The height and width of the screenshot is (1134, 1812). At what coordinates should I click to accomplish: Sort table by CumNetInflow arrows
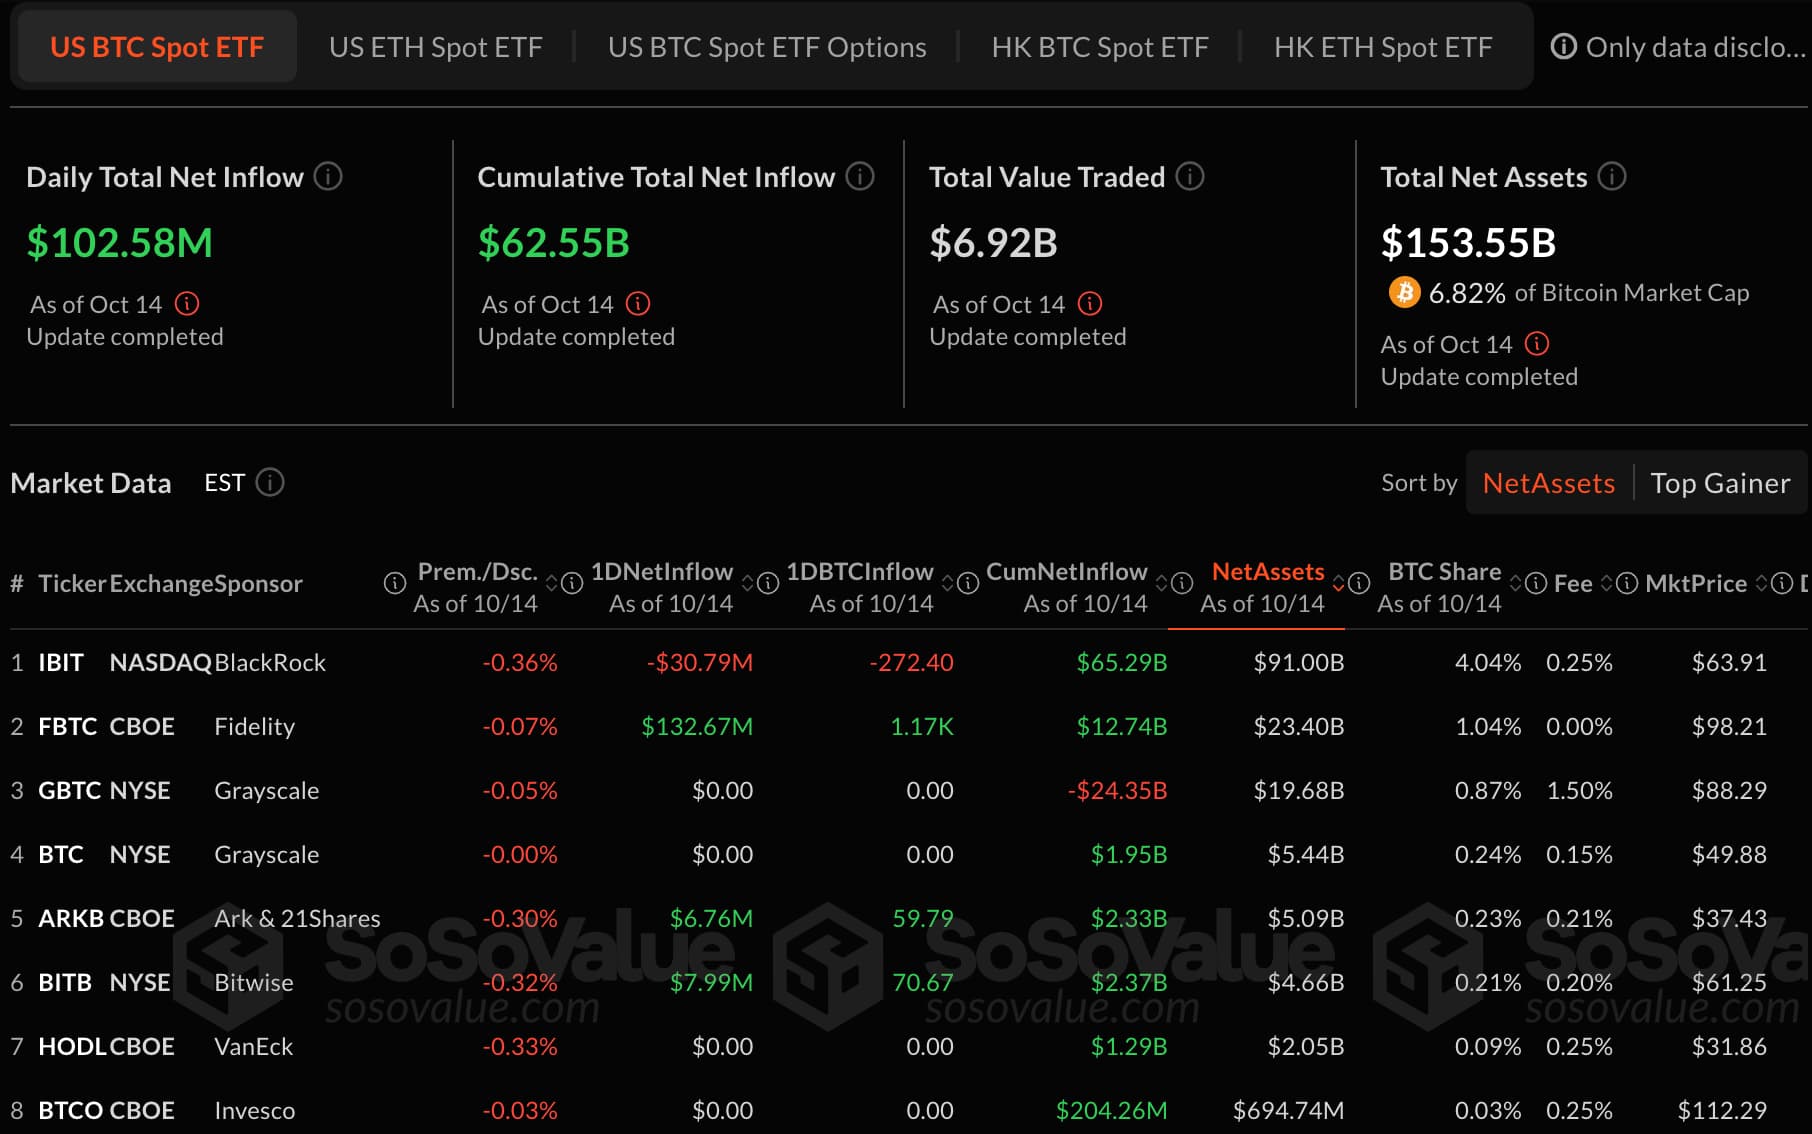(x=1162, y=583)
